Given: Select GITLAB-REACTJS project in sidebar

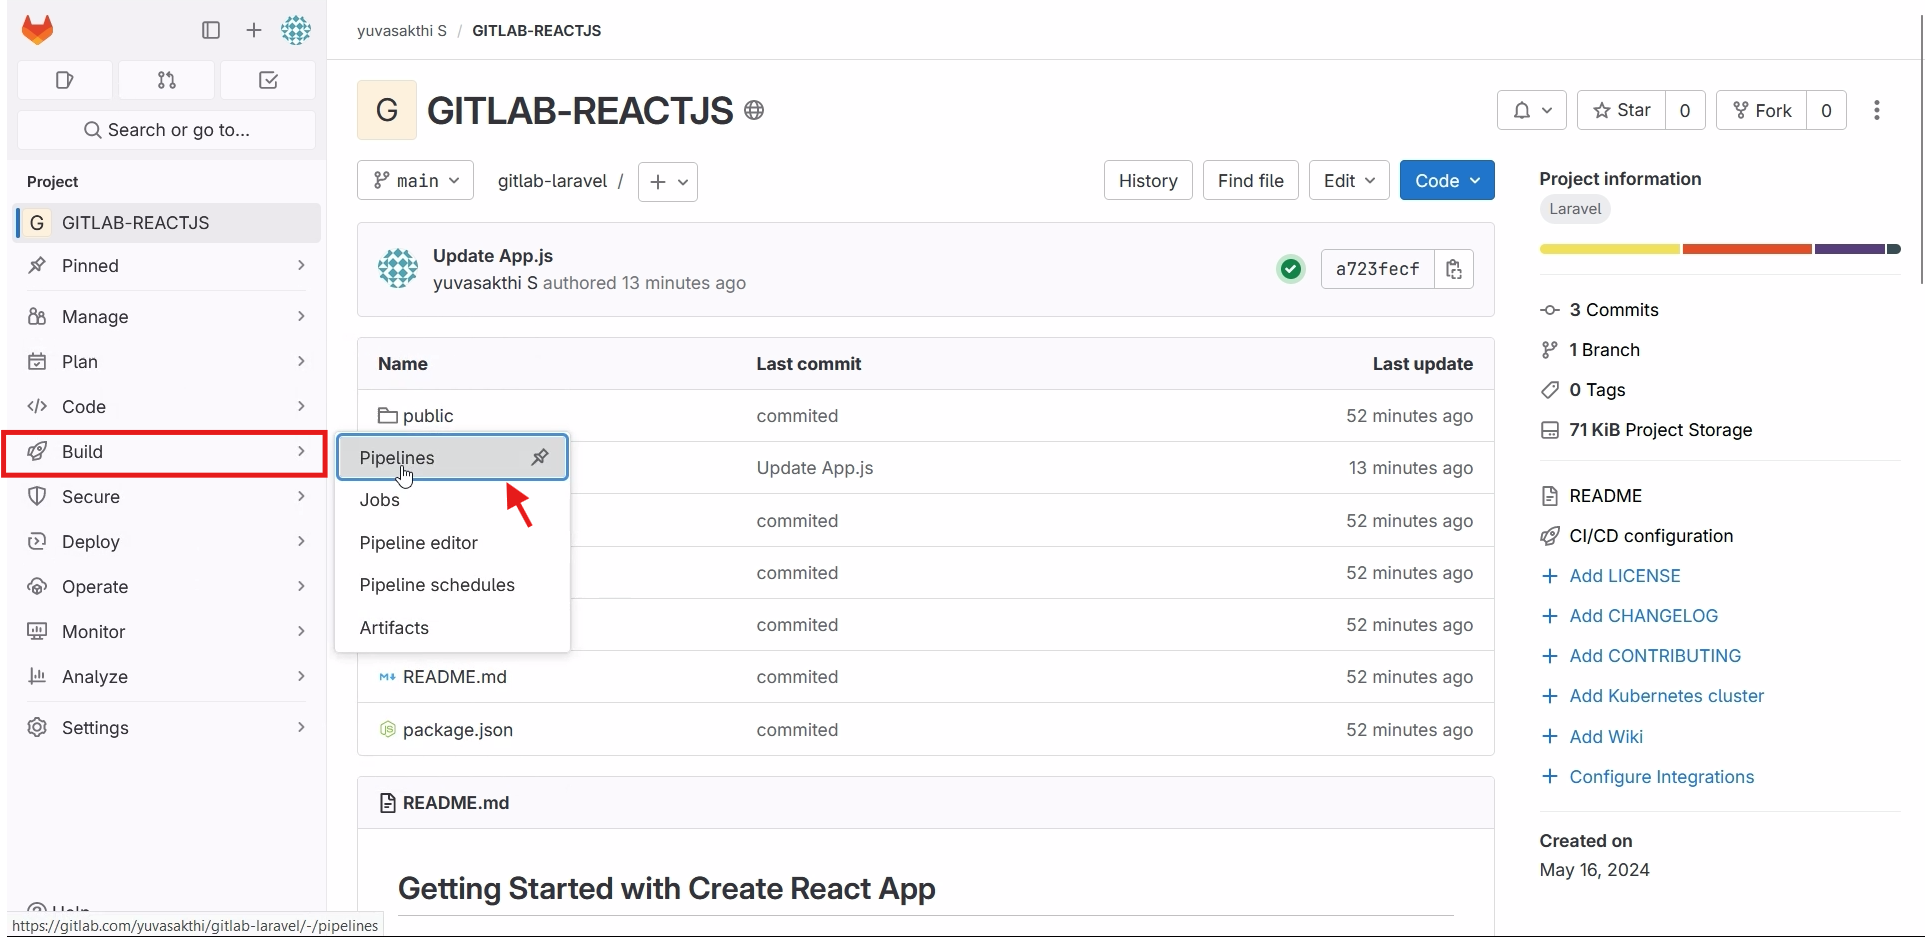Looking at the screenshot, I should tap(167, 223).
